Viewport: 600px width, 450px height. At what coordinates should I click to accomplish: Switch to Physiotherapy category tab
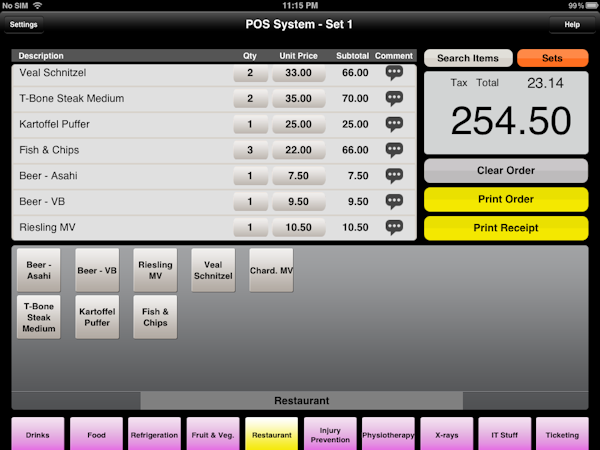(x=388, y=434)
